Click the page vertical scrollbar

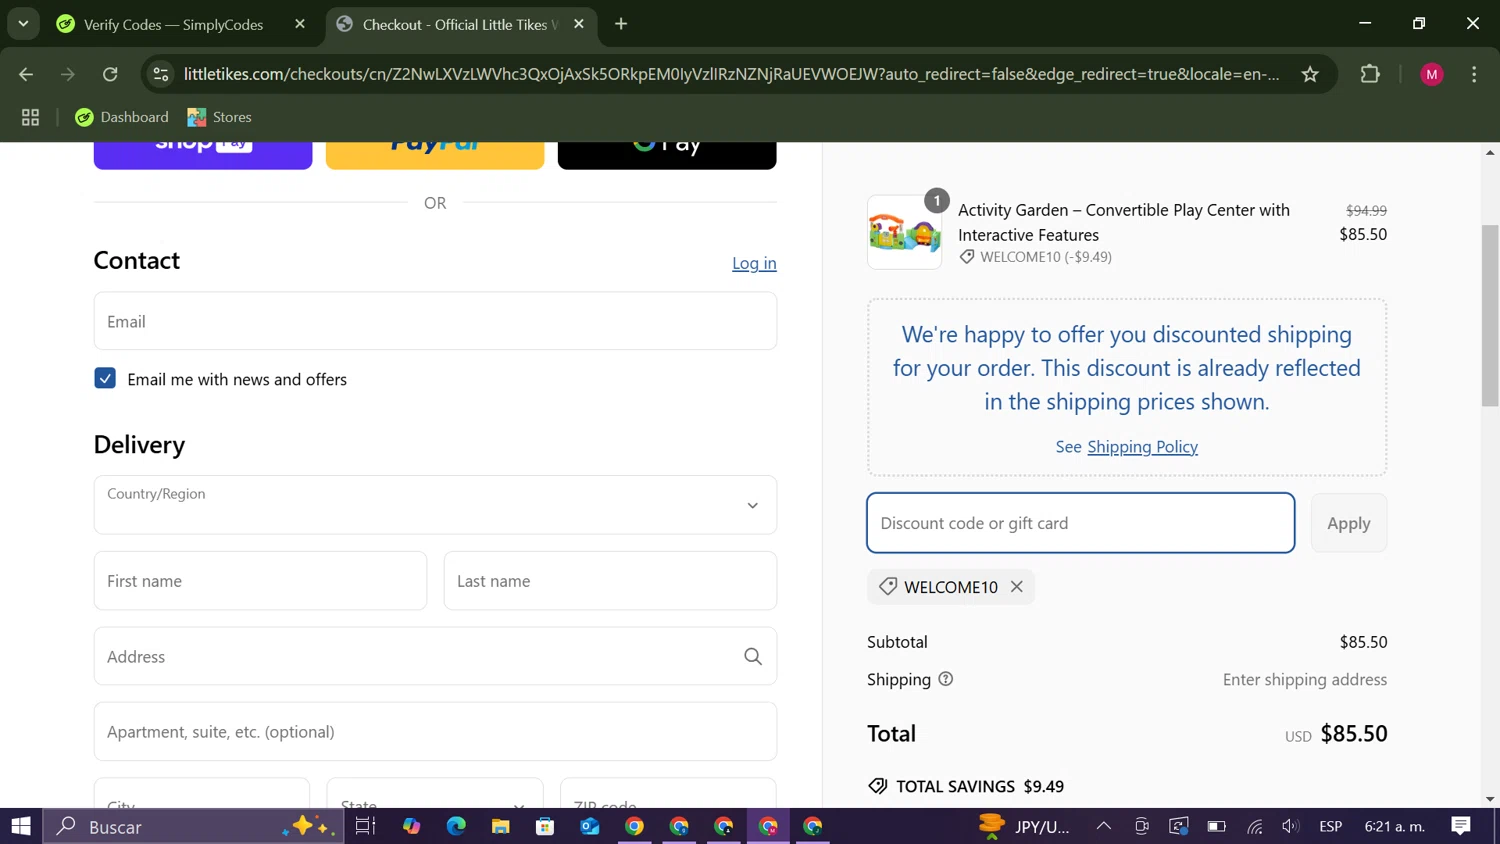tap(1490, 315)
